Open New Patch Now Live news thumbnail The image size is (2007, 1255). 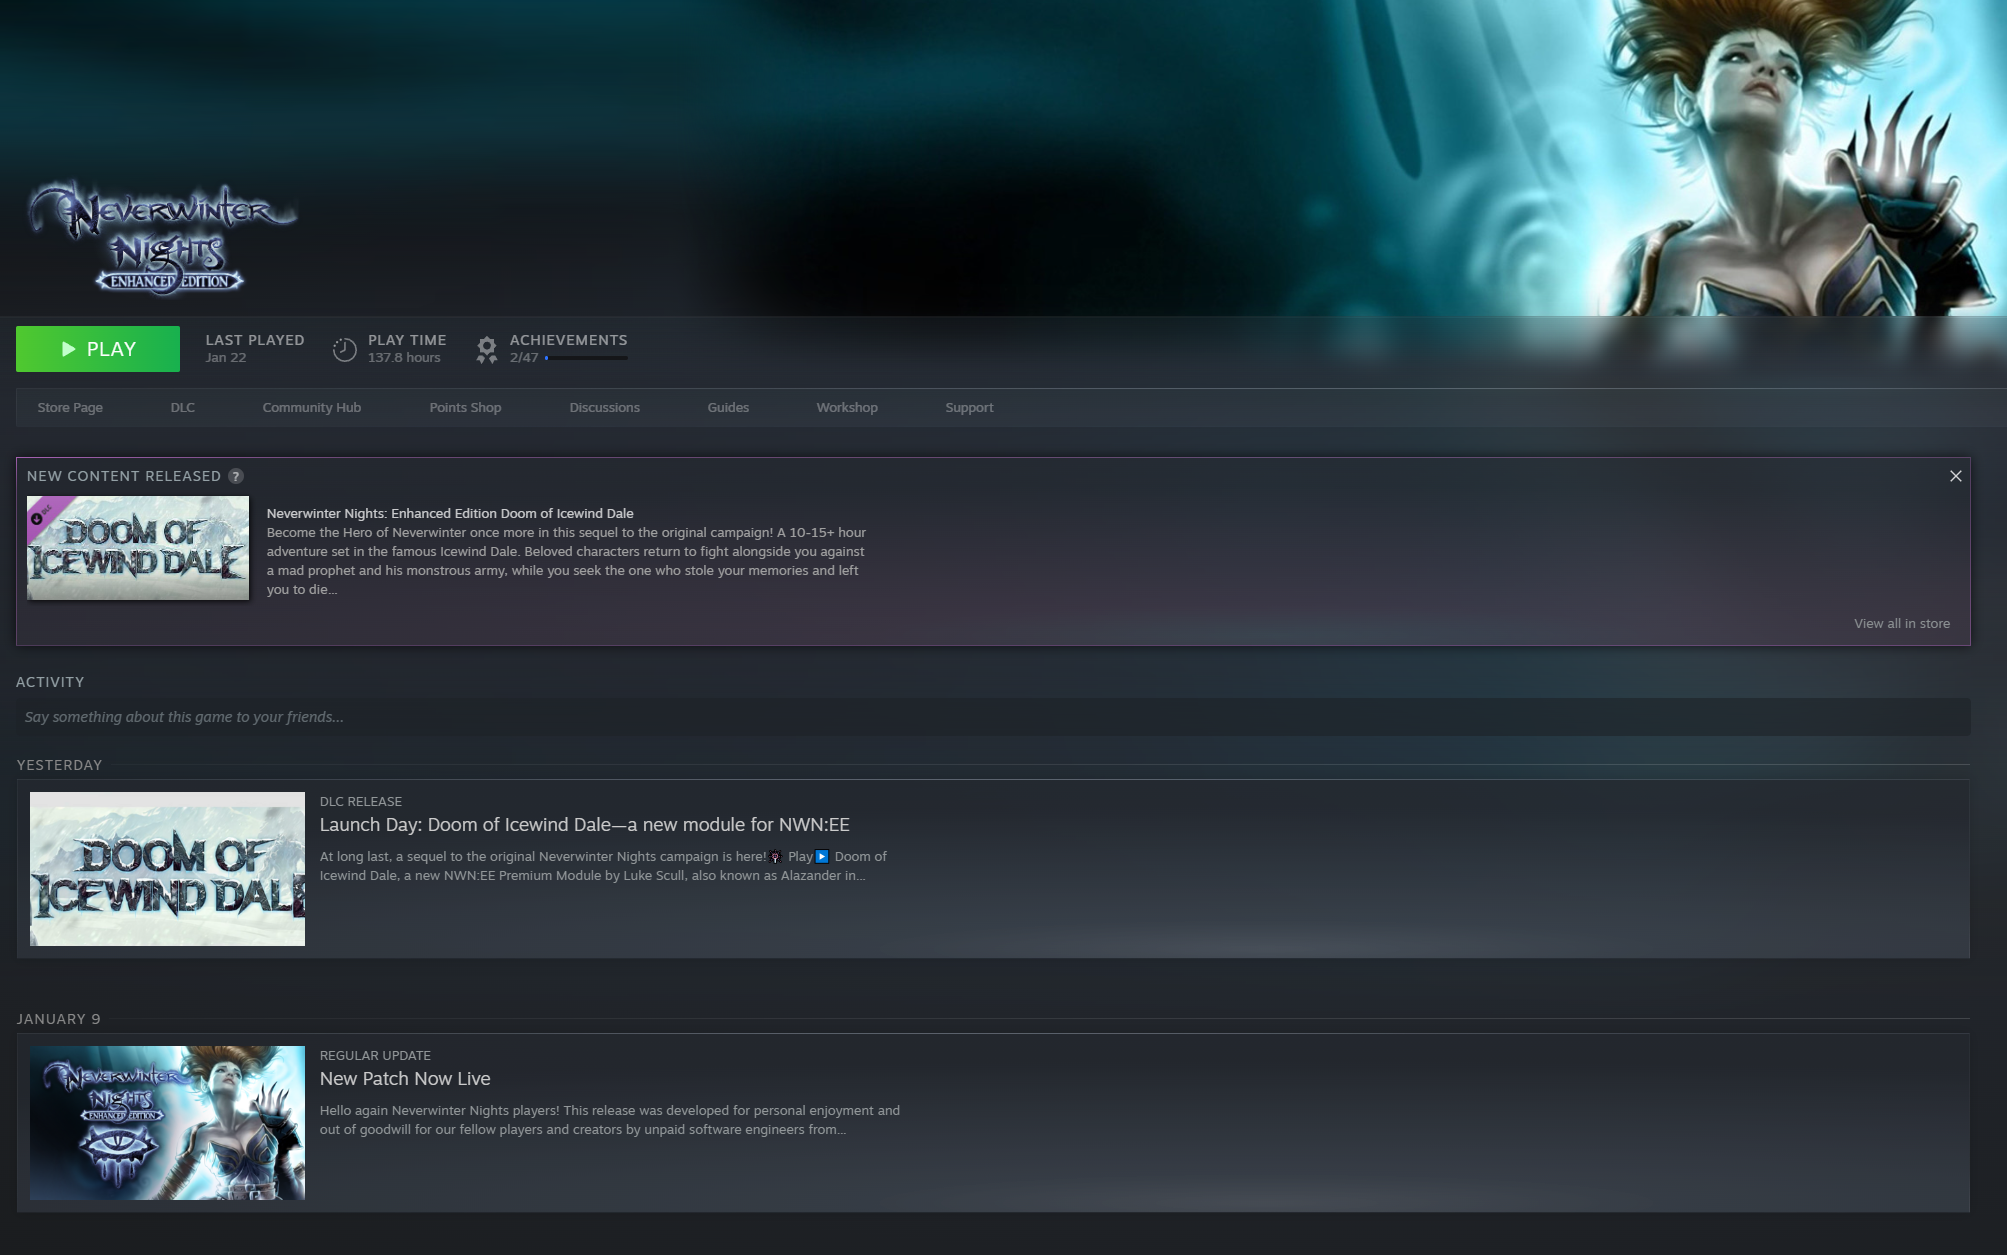point(167,1122)
